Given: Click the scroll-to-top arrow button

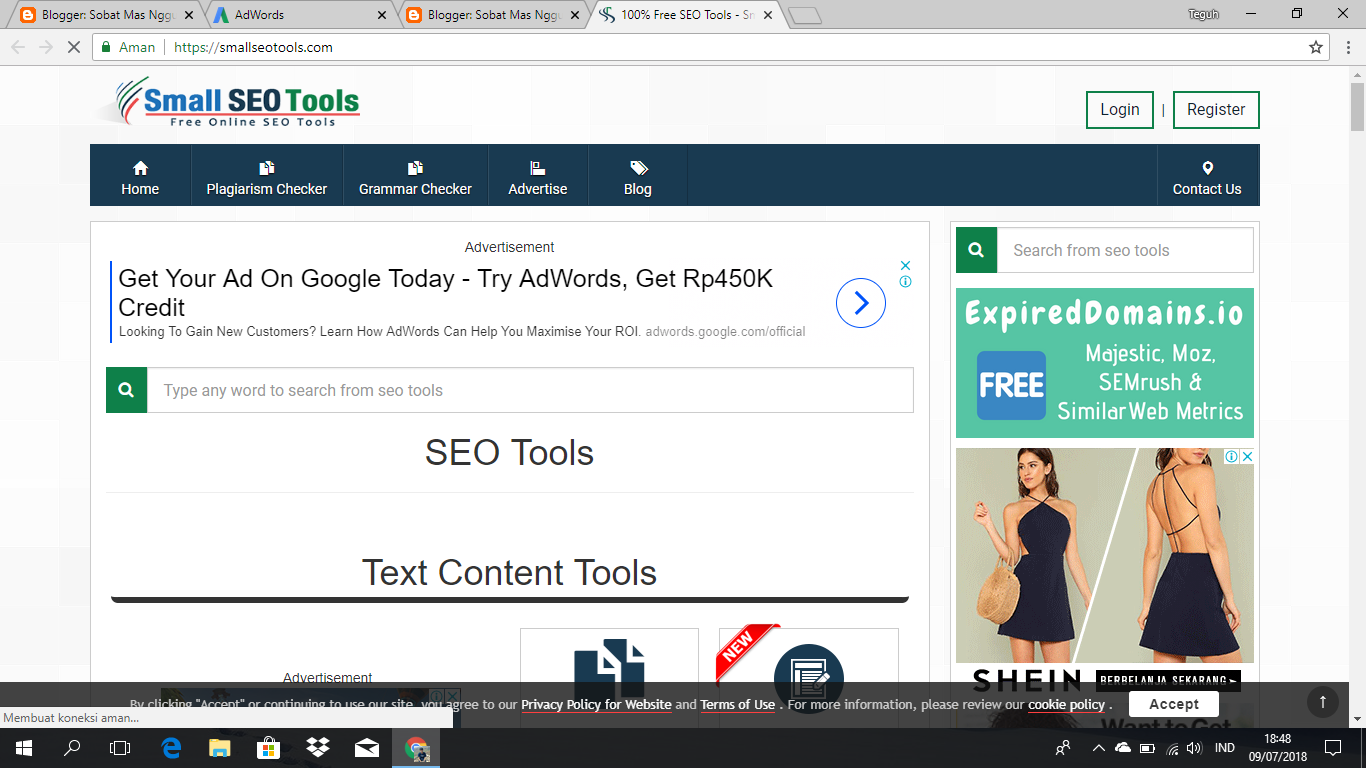Looking at the screenshot, I should click(x=1322, y=702).
